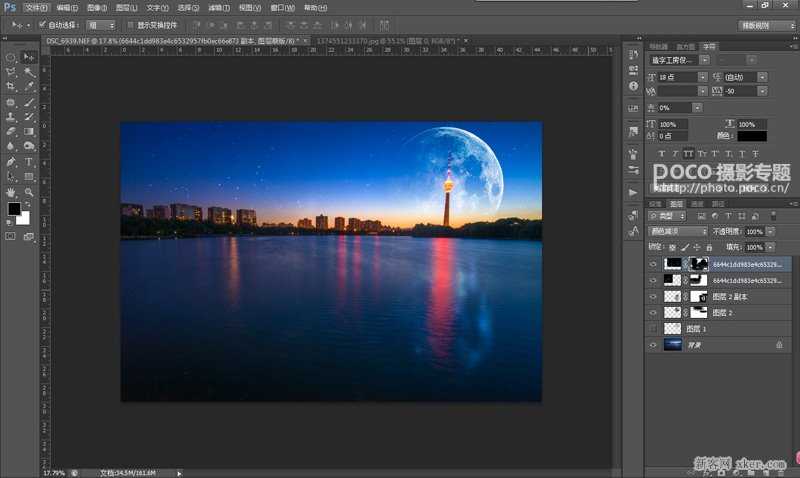Open the workspace switcher dropdown
This screenshot has width=800, height=478.
coord(766,25)
